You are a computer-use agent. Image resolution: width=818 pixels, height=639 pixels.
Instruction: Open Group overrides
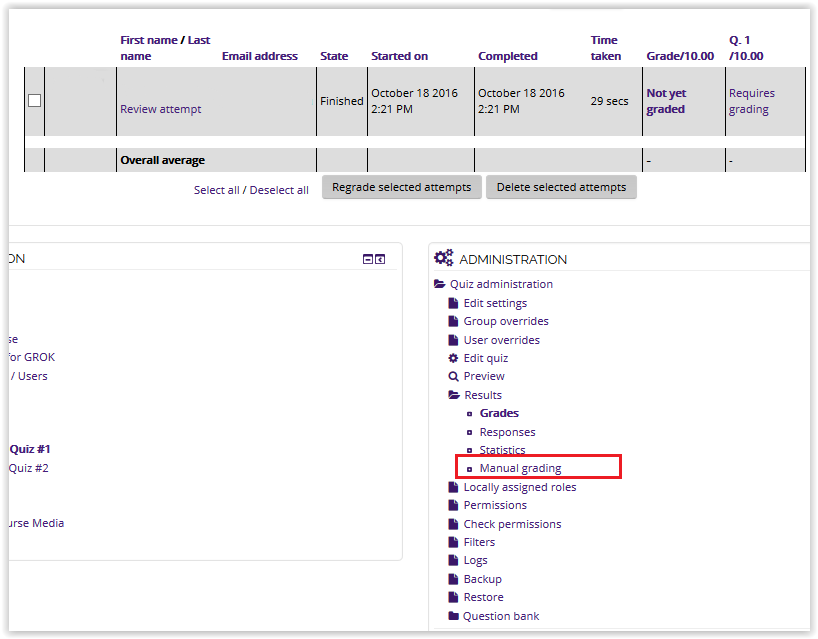tap(506, 321)
